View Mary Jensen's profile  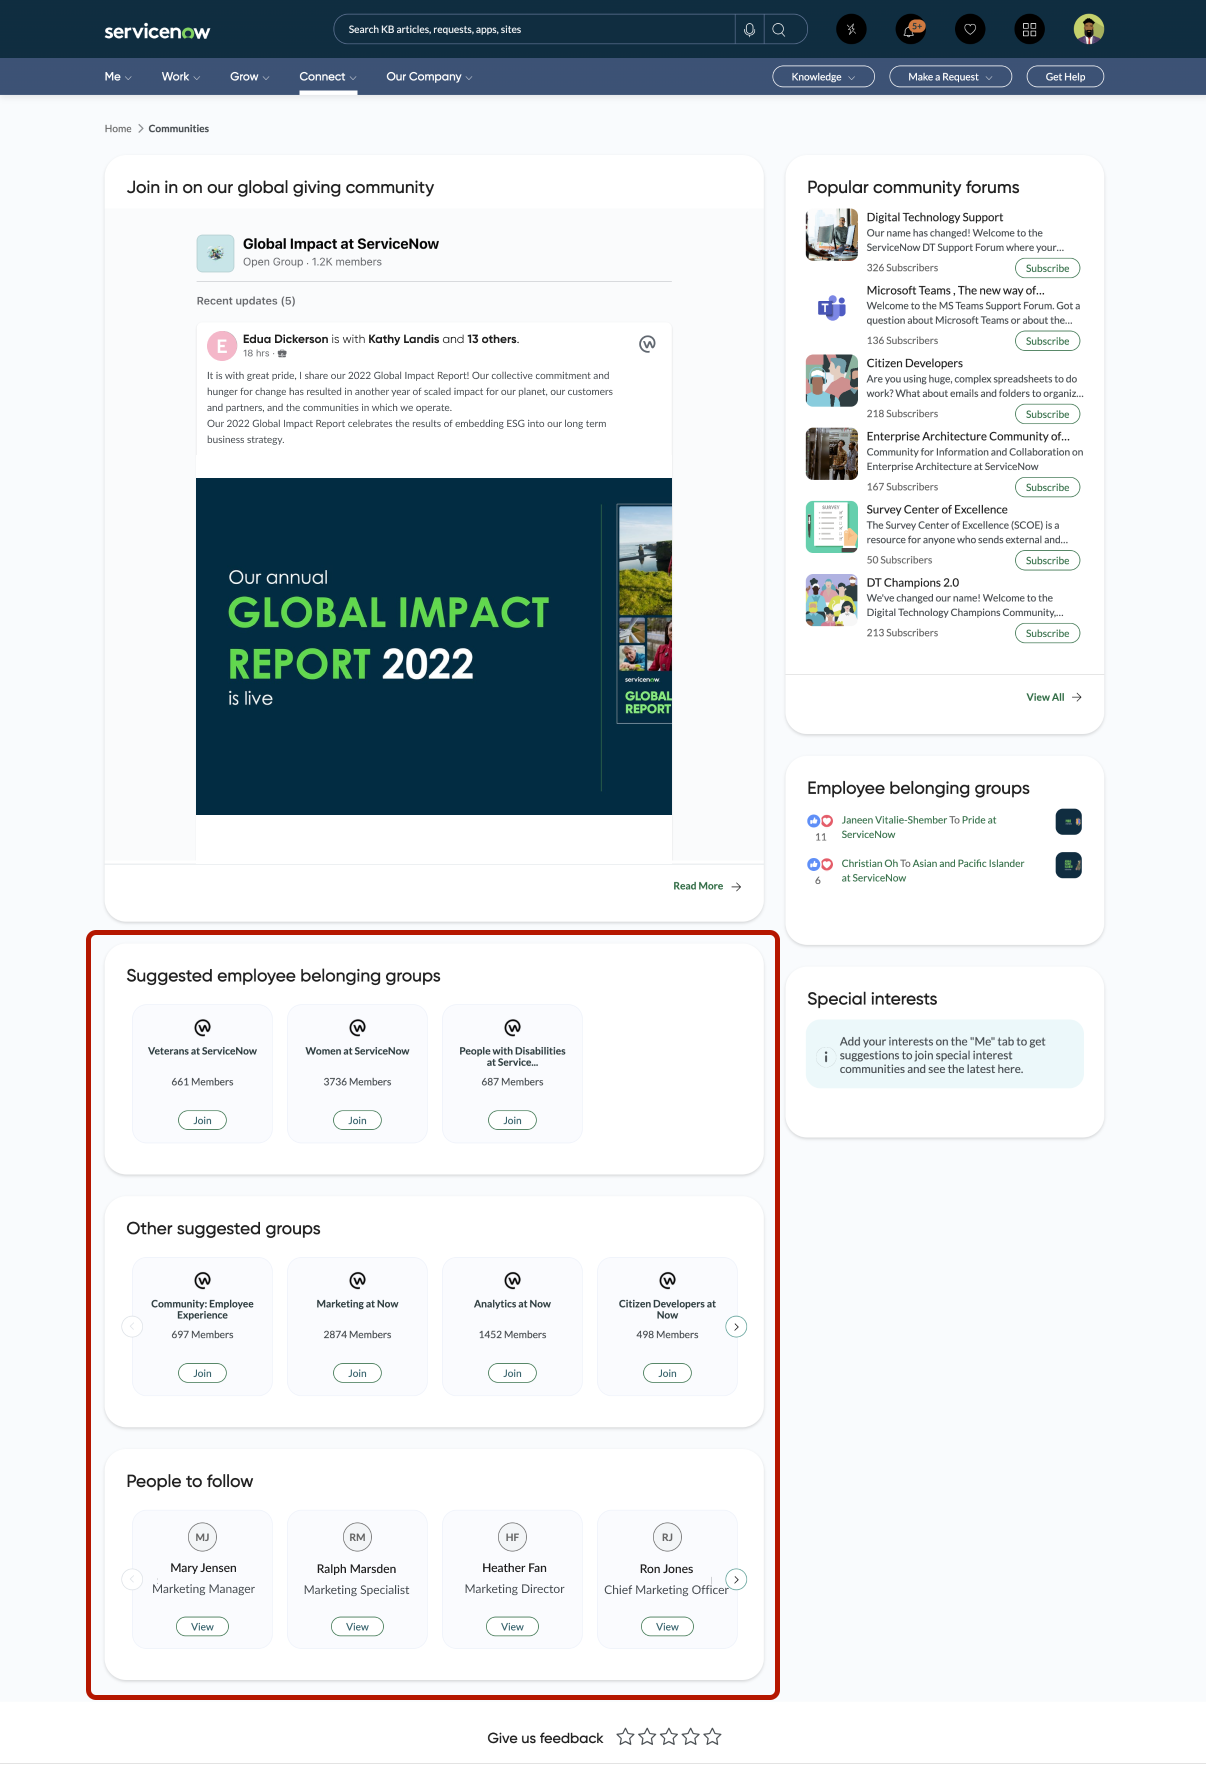202,1626
